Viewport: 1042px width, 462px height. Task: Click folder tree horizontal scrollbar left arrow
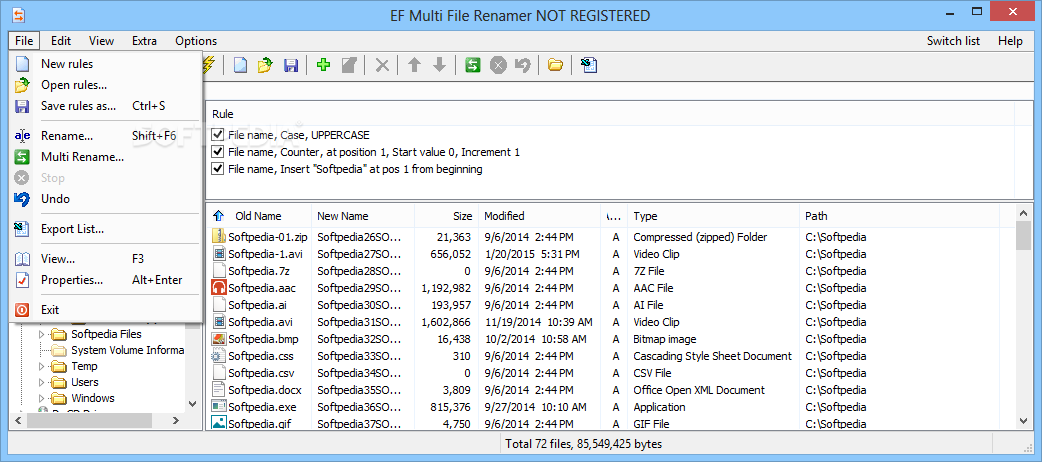18,420
